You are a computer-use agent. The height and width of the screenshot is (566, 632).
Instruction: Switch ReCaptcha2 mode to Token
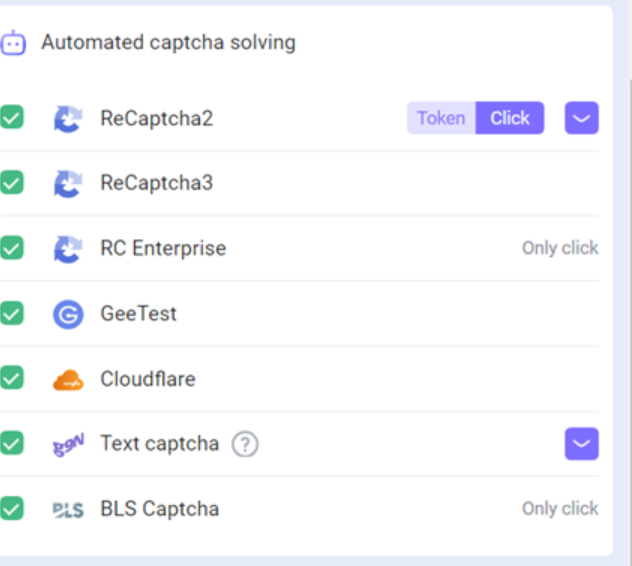441,118
